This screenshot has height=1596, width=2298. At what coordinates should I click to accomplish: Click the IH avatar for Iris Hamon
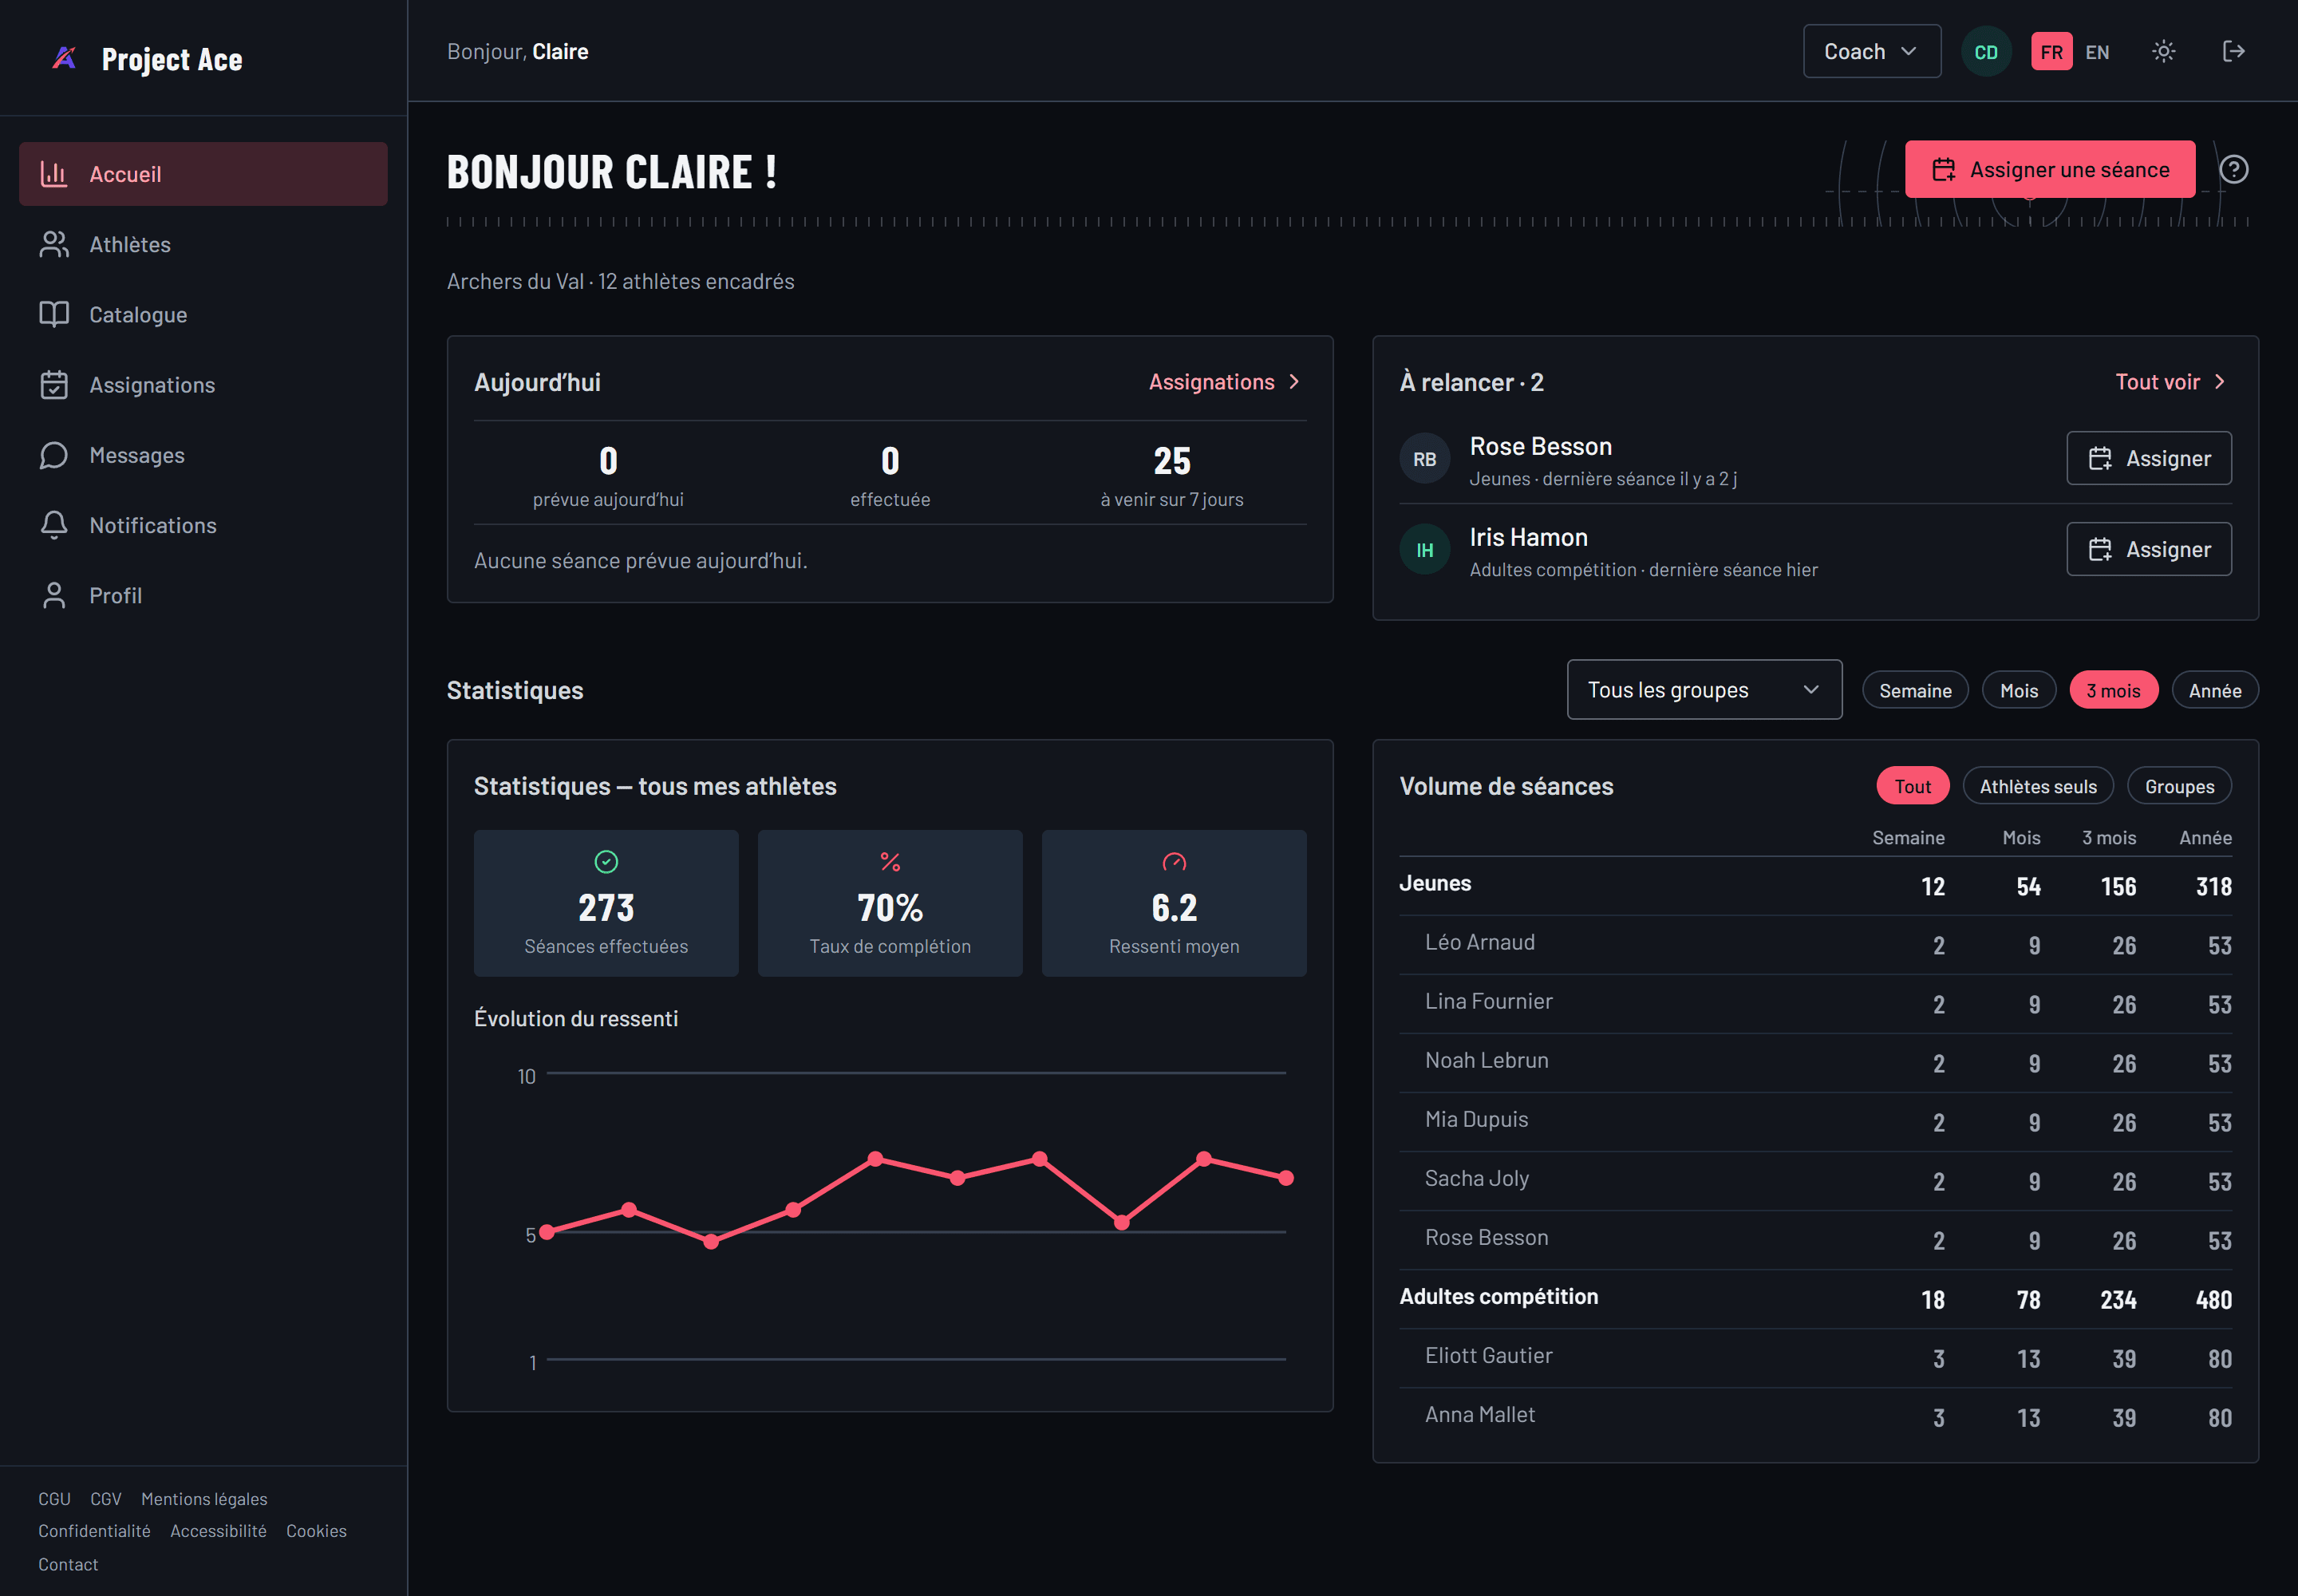pyautogui.click(x=1424, y=549)
